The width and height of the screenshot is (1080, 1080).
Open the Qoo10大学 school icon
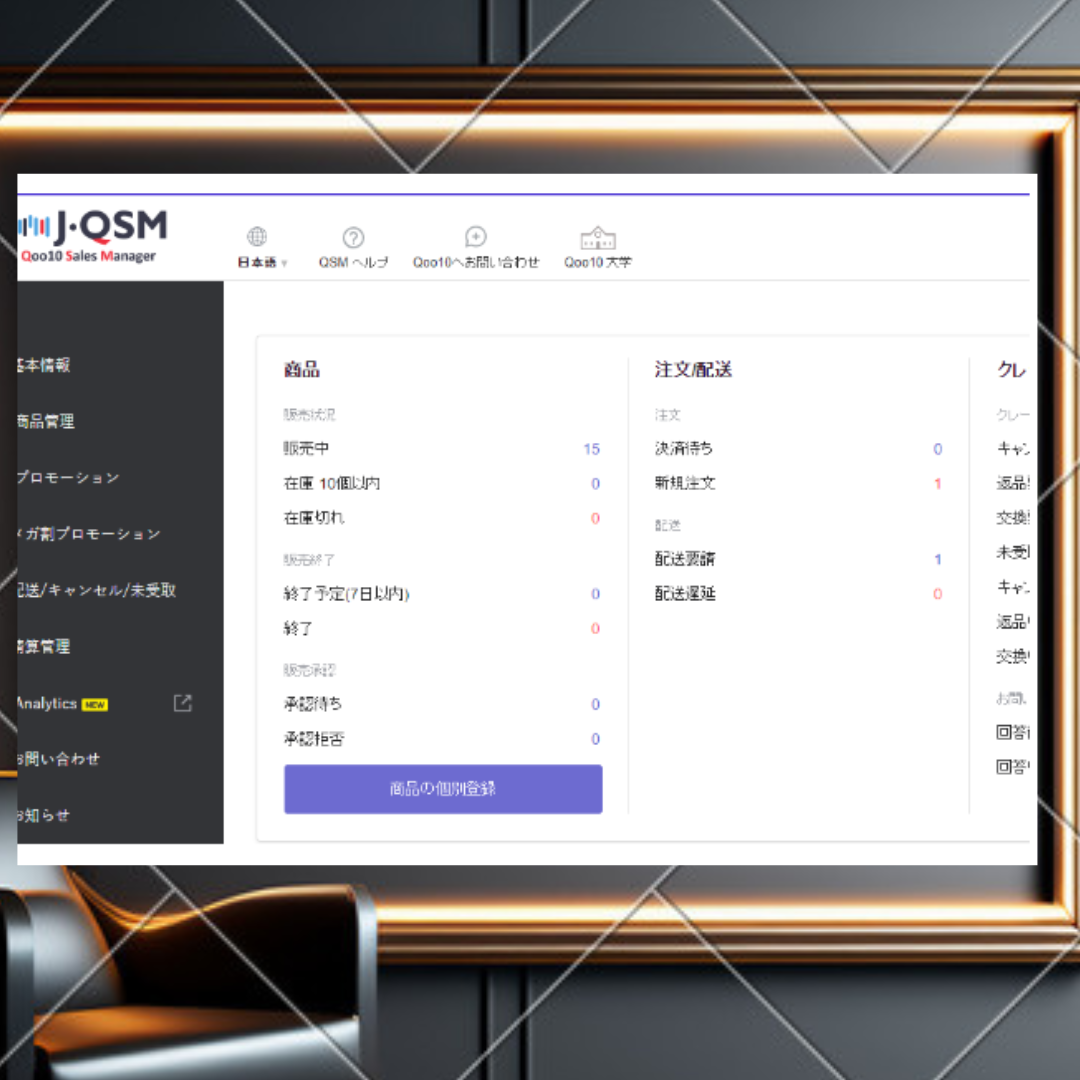click(x=597, y=238)
